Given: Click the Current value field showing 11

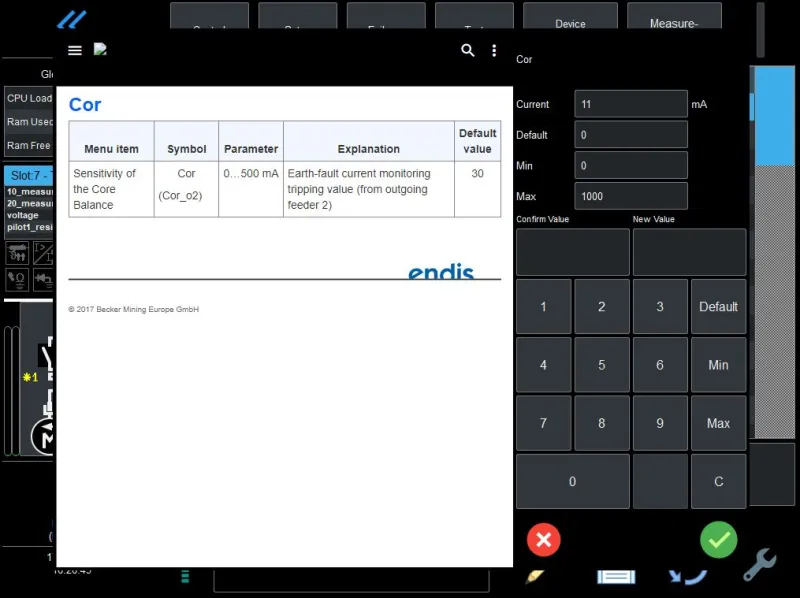Looking at the screenshot, I should pyautogui.click(x=631, y=104).
